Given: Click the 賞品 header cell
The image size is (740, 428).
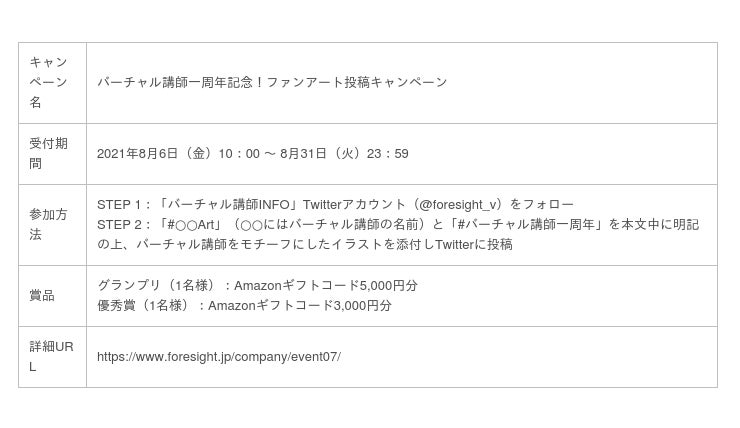Looking at the screenshot, I should (x=52, y=296).
